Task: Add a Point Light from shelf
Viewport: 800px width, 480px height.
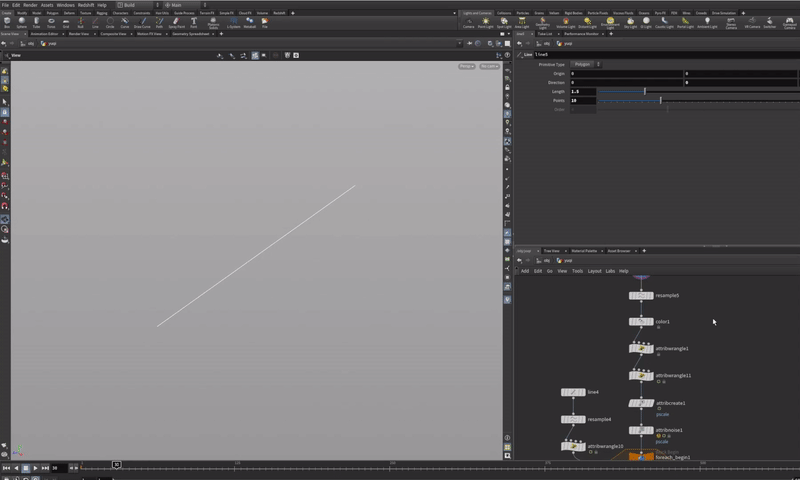Action: point(485,22)
